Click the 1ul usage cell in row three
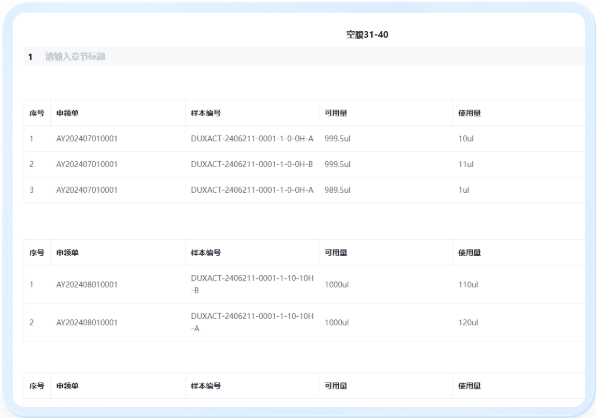Viewport: 596px width, 418px height. click(x=464, y=190)
